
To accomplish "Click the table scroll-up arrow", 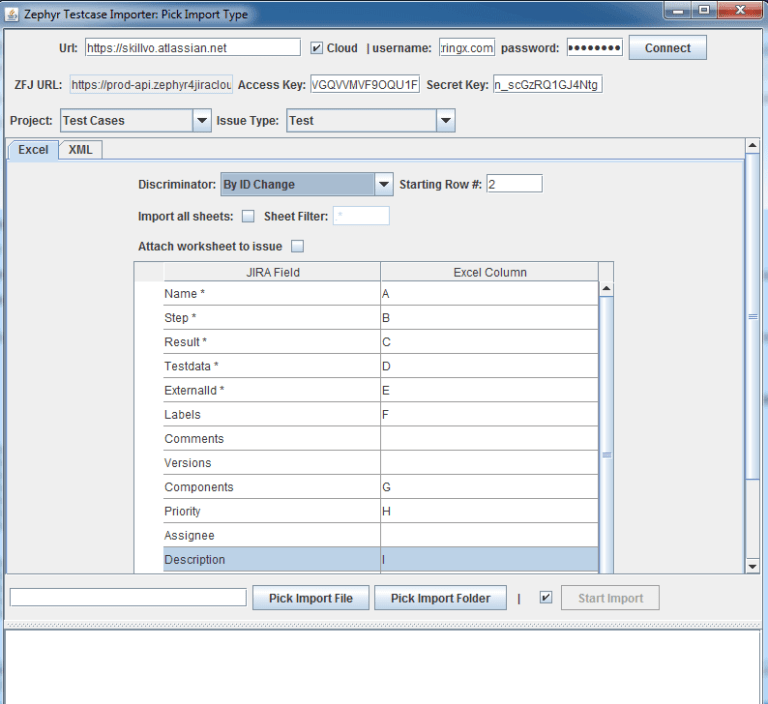I will 606,290.
